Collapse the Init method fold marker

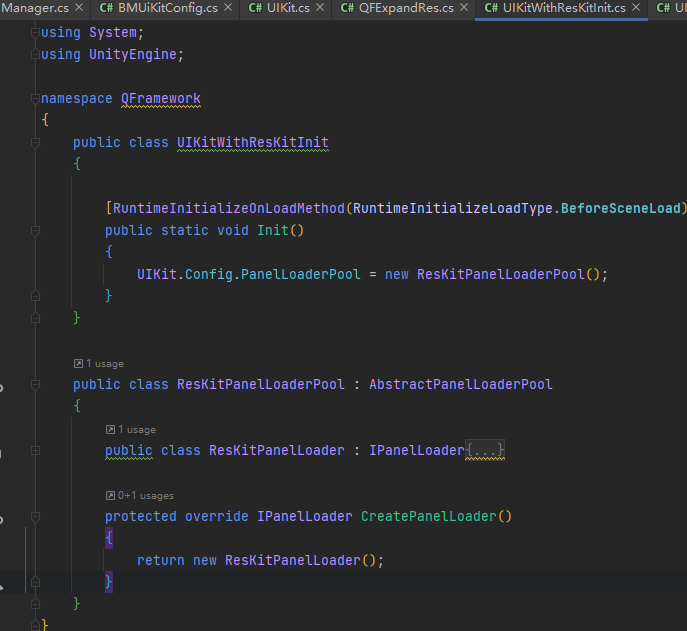[35, 230]
